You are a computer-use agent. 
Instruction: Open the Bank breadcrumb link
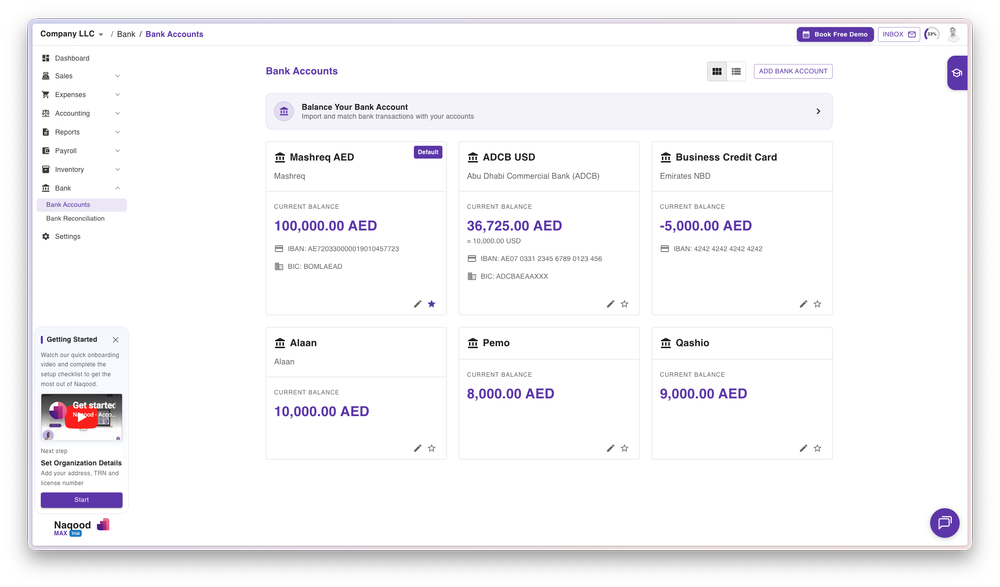coord(126,33)
